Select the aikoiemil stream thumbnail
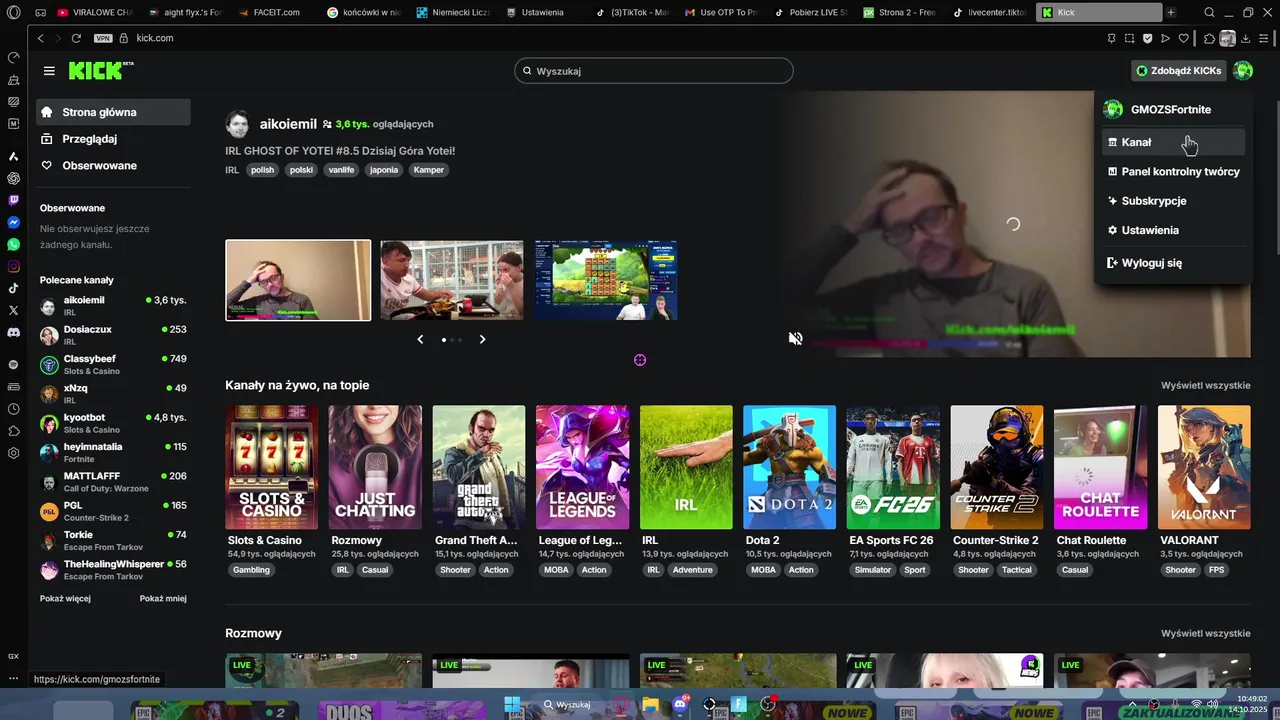The height and width of the screenshot is (720, 1280). tap(298, 280)
